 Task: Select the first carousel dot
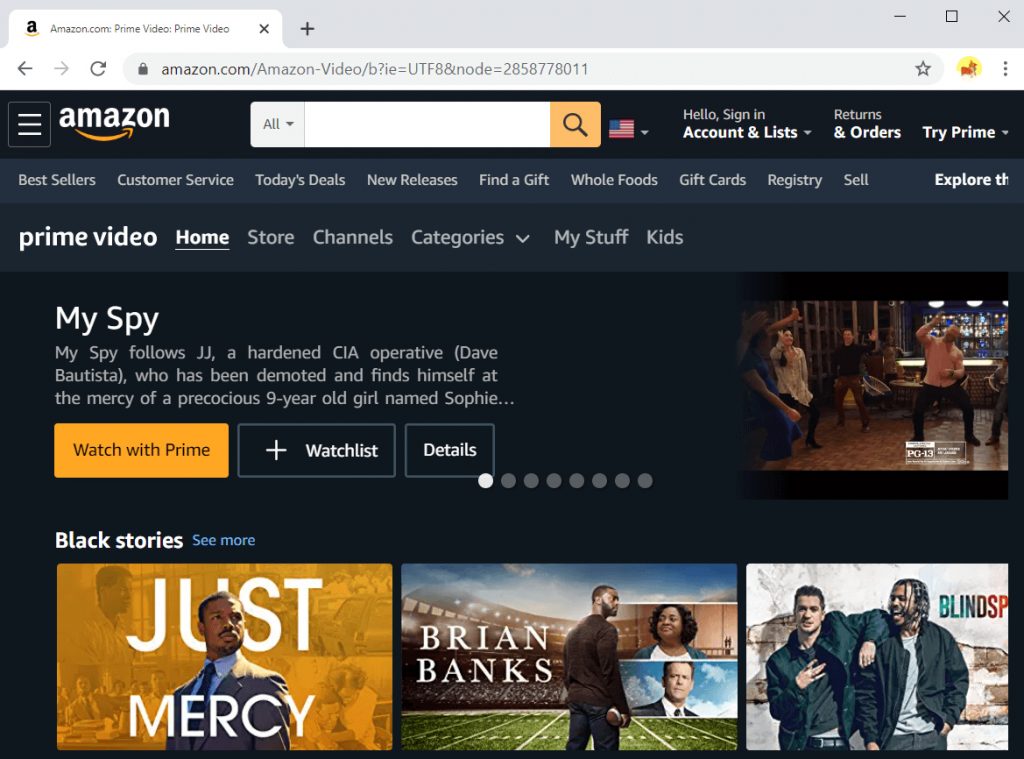point(485,481)
